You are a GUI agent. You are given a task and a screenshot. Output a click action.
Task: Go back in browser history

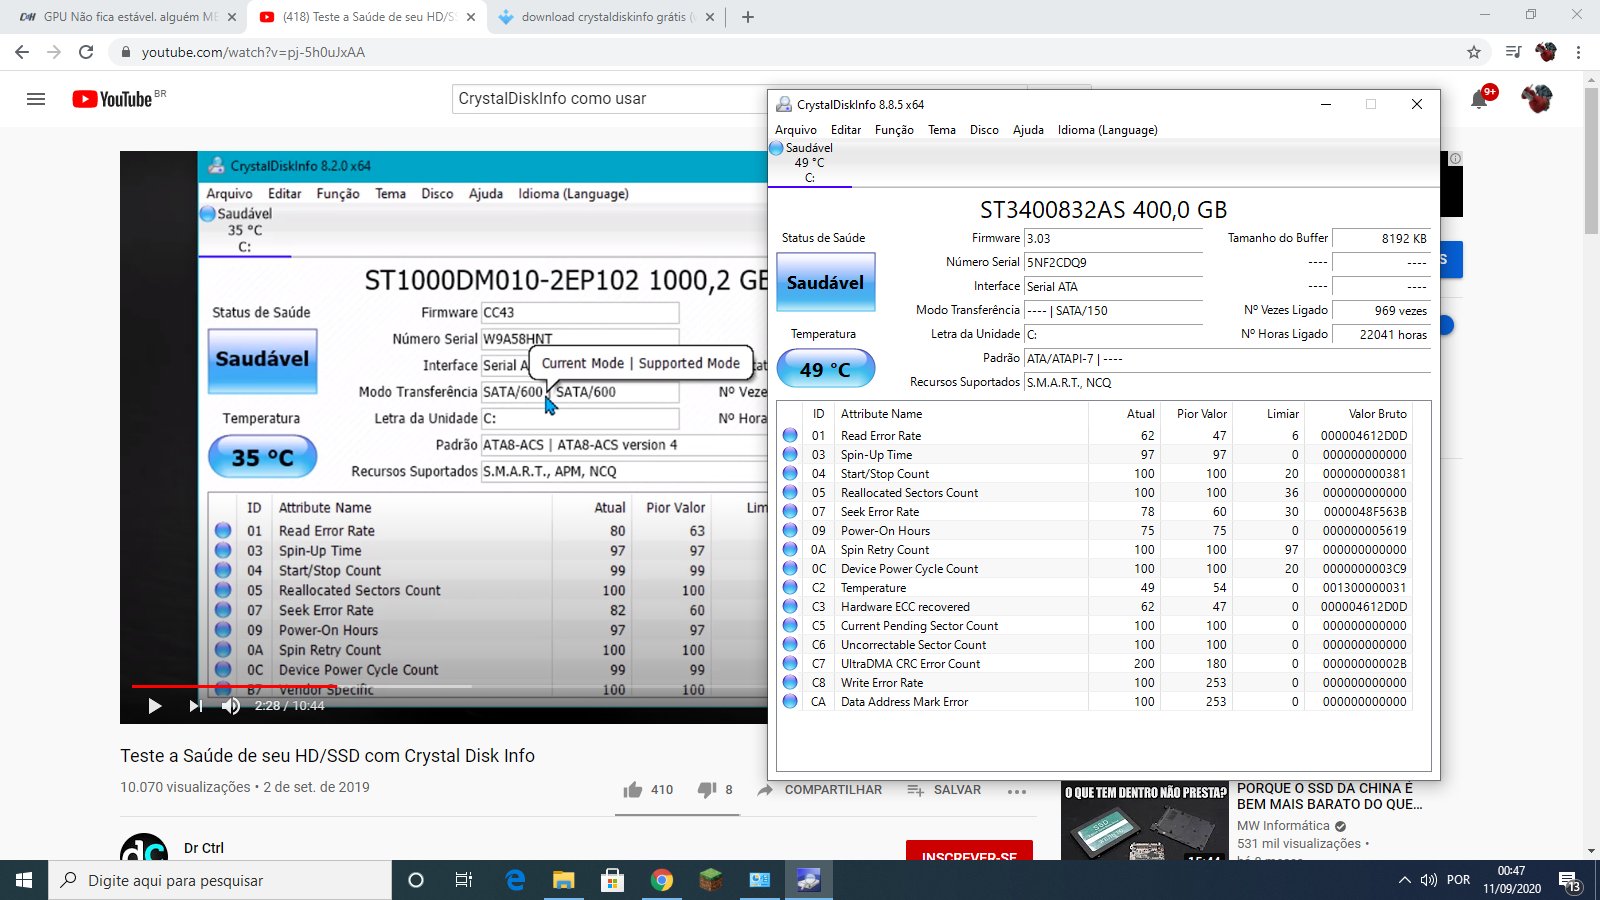coord(22,52)
